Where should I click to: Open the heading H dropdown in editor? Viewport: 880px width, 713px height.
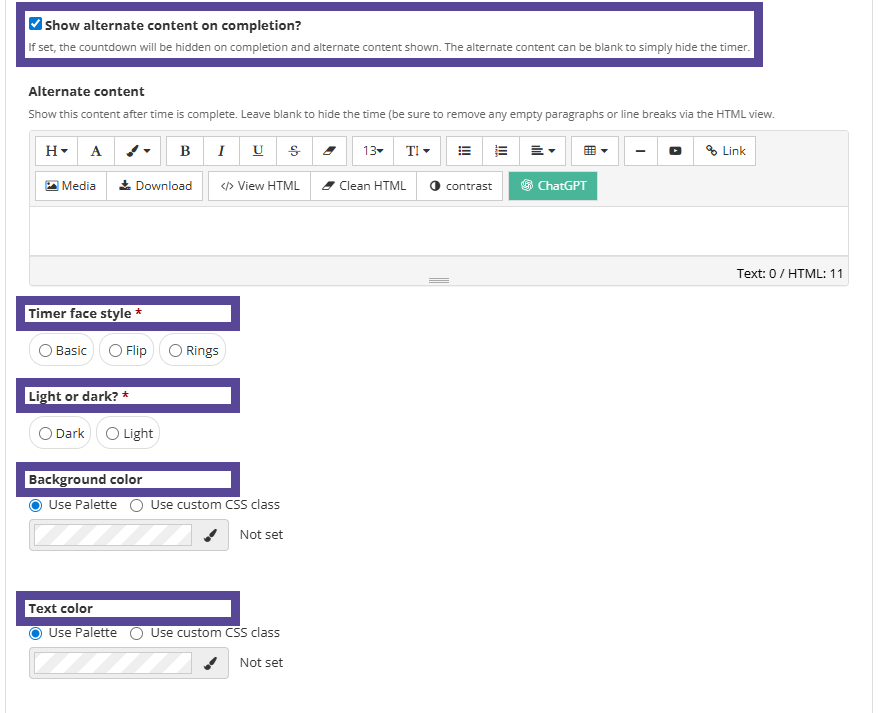tap(56, 151)
